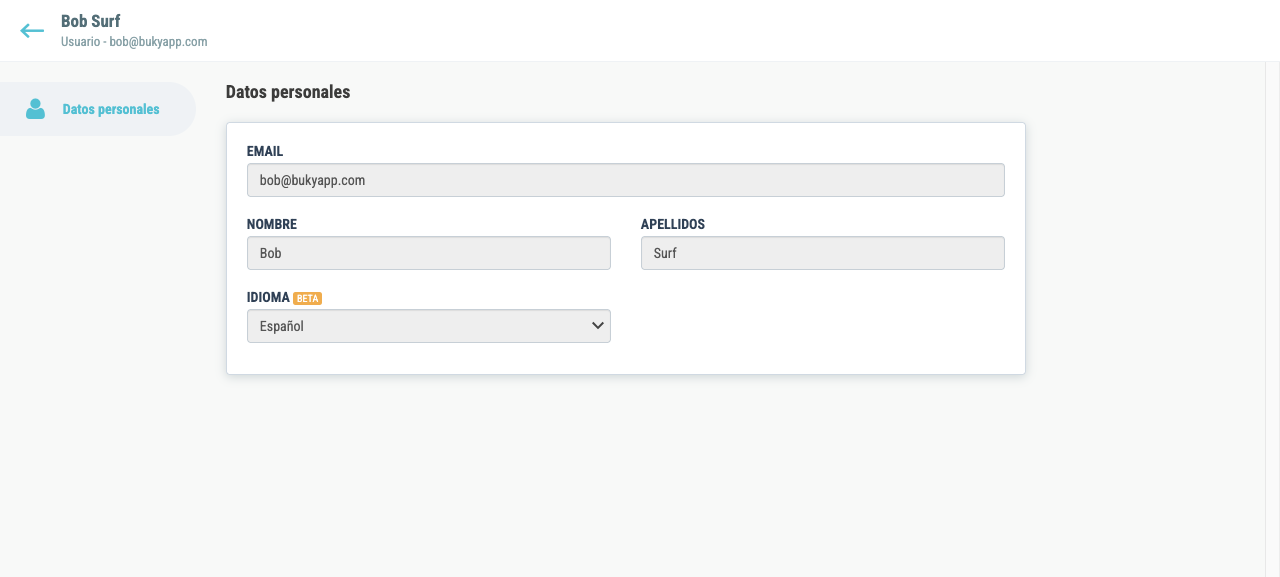Click the NOMBRE field label

tap(272, 225)
